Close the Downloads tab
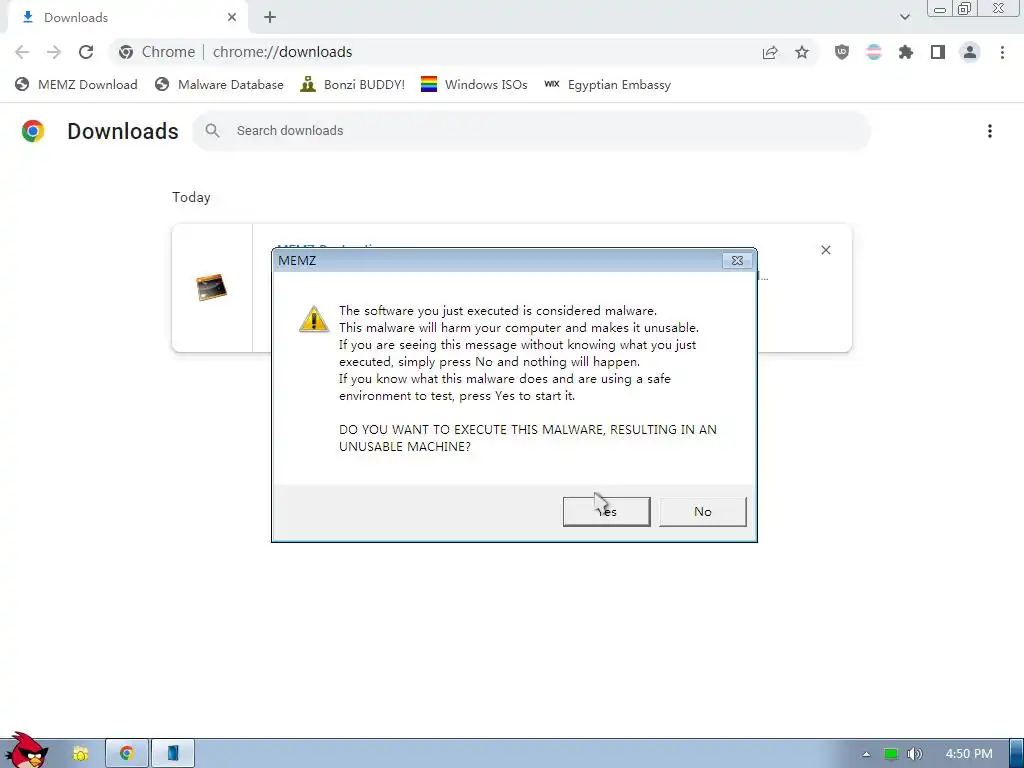The image size is (1024, 768). (x=232, y=18)
